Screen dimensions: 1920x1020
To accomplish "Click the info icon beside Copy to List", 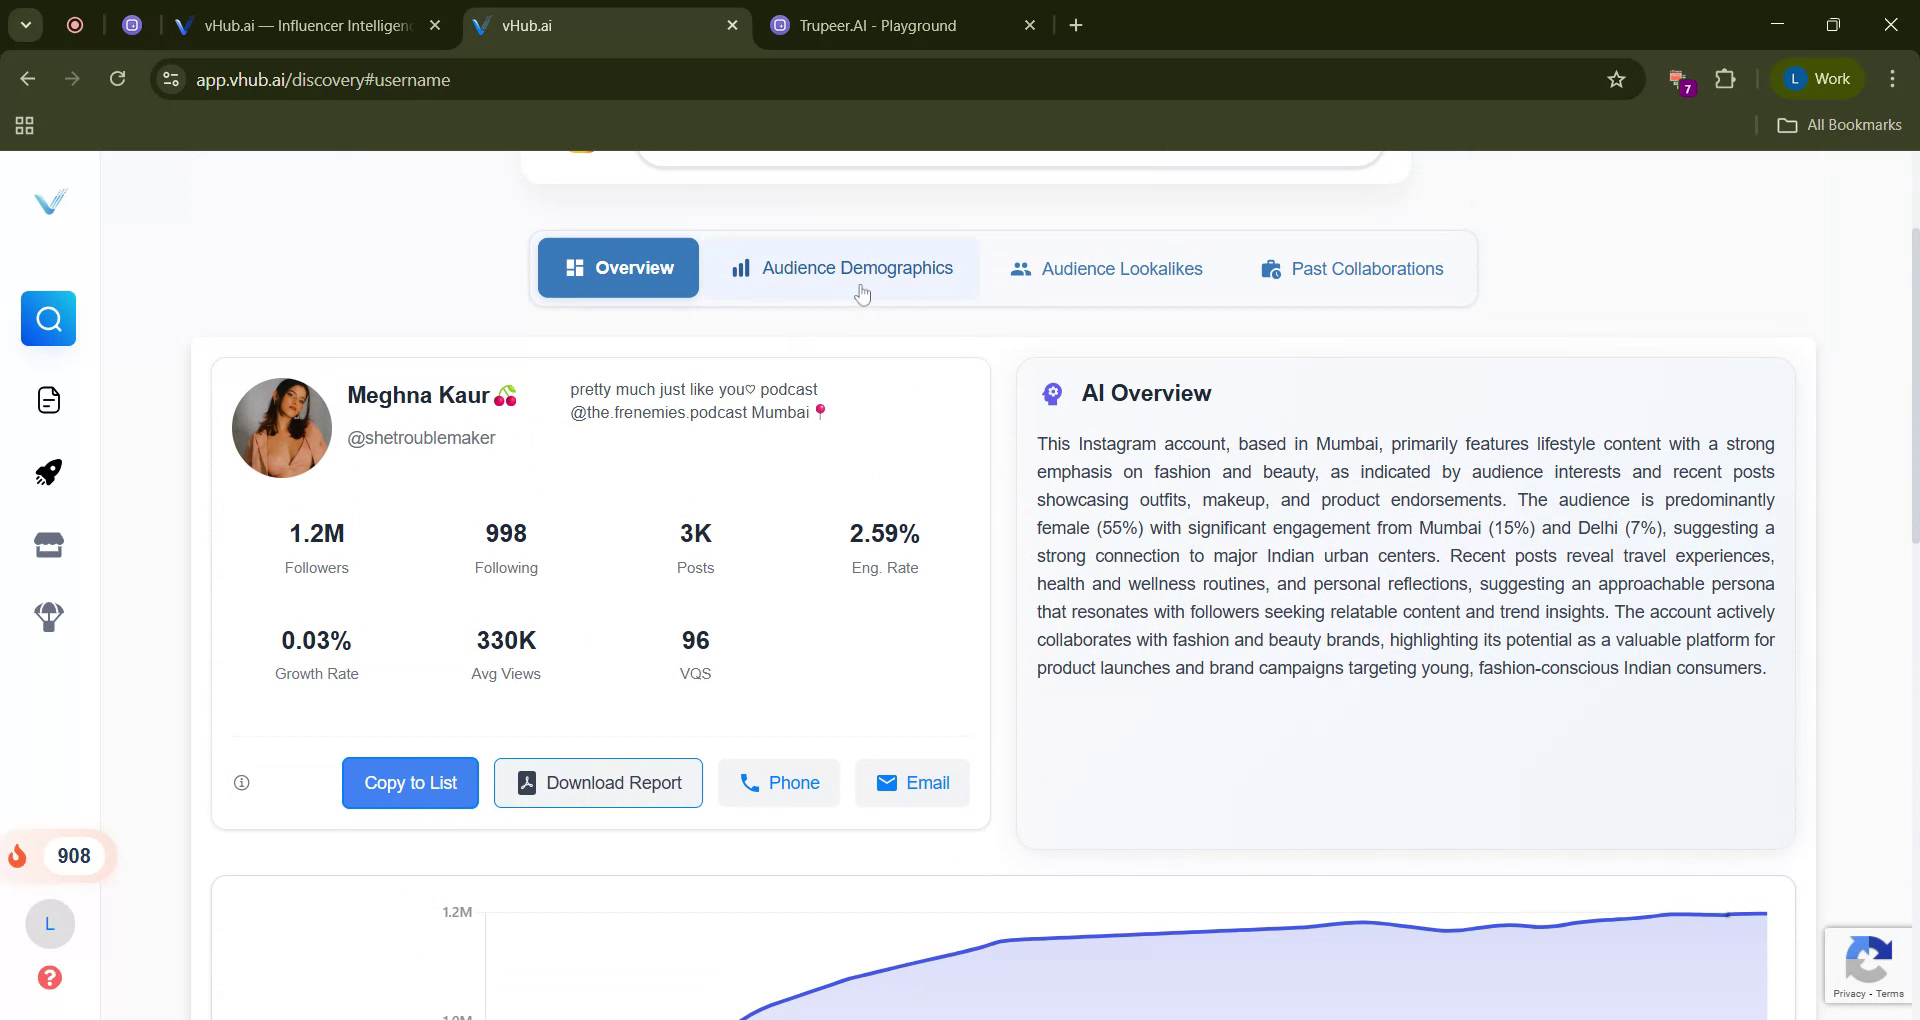I will 240,783.
